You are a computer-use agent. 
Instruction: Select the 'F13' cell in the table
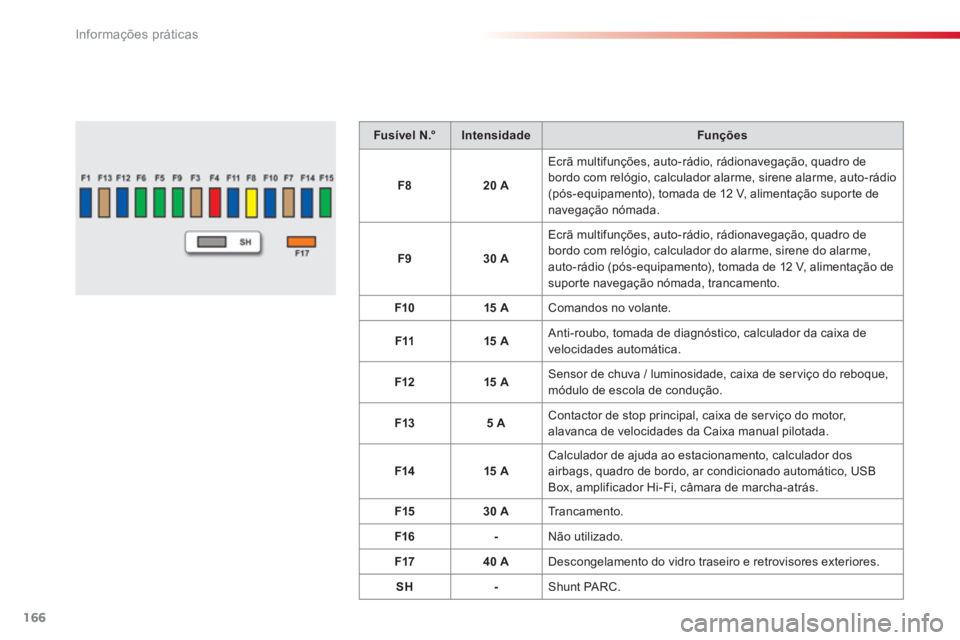405,423
